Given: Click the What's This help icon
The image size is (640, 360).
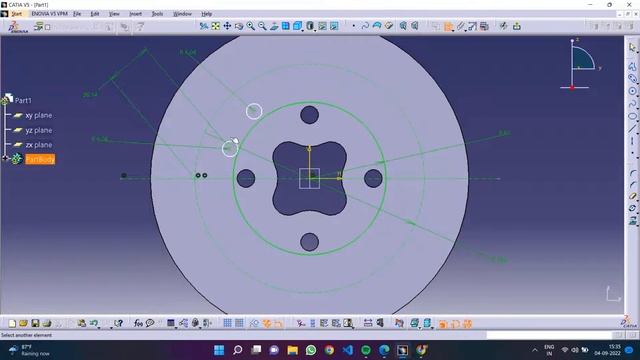Looking at the screenshot, I should (118, 323).
